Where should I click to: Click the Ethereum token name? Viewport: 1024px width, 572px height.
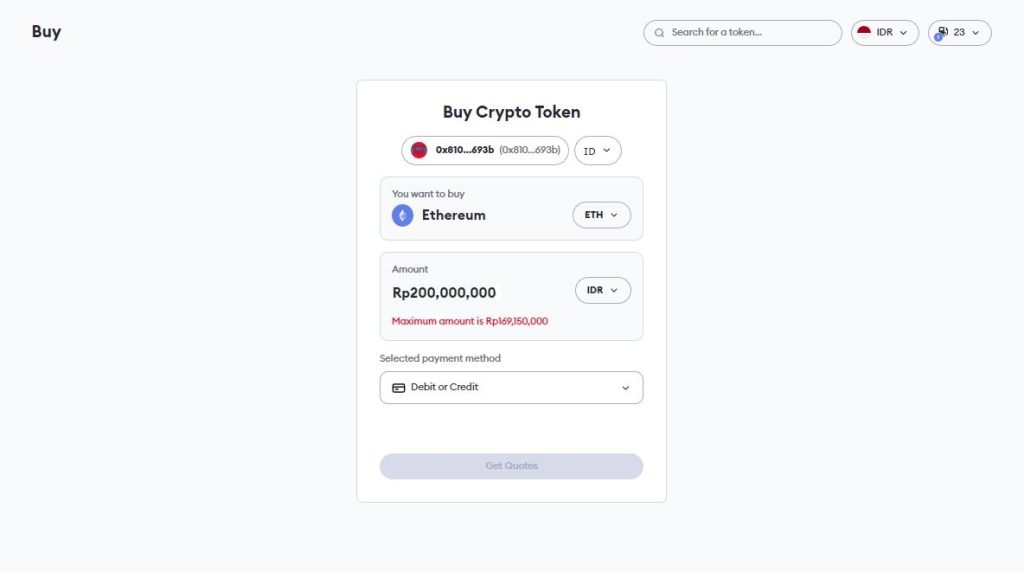[453, 215]
